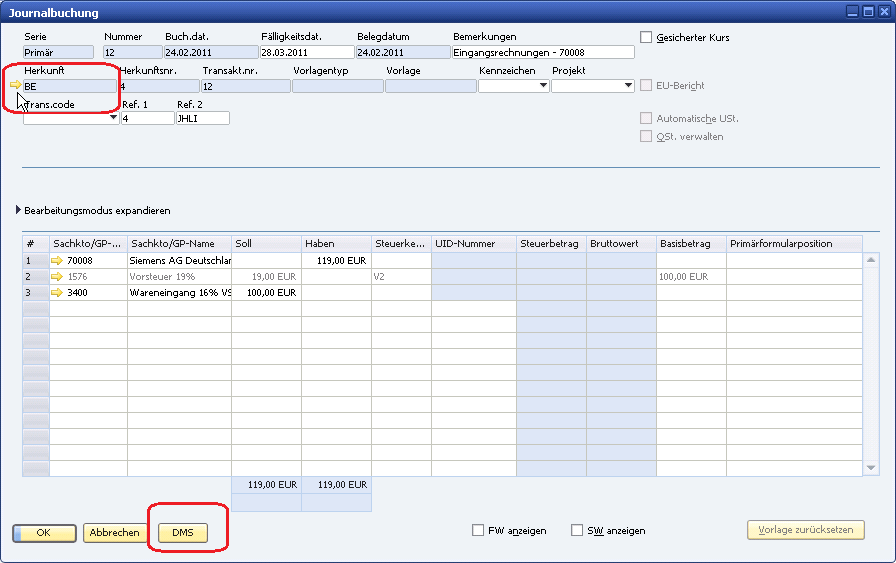Click the Abbrechen button
The width and height of the screenshot is (896, 563).
[114, 533]
